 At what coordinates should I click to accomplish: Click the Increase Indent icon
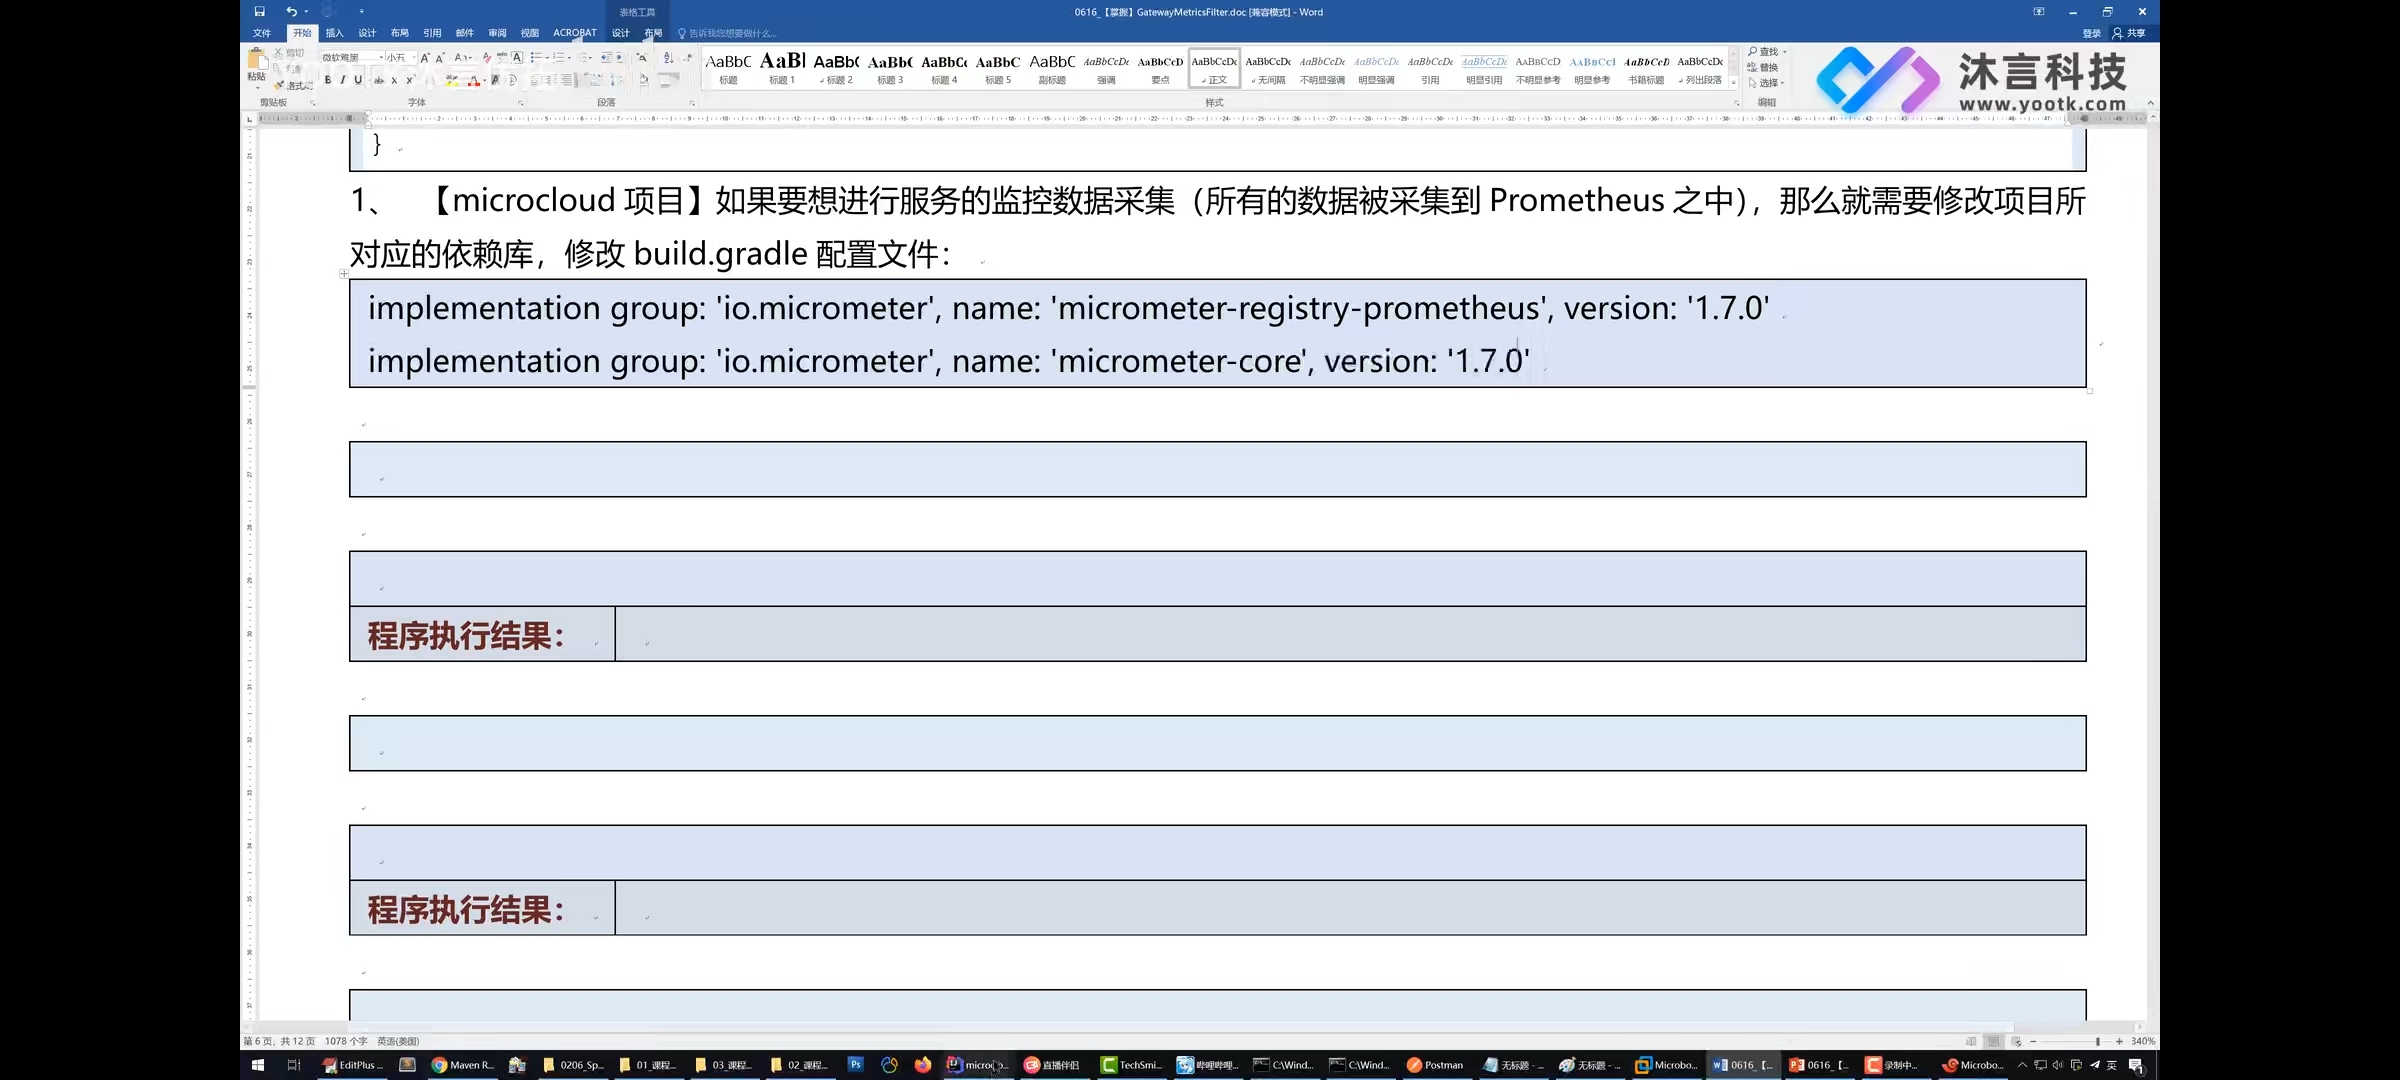point(620,58)
